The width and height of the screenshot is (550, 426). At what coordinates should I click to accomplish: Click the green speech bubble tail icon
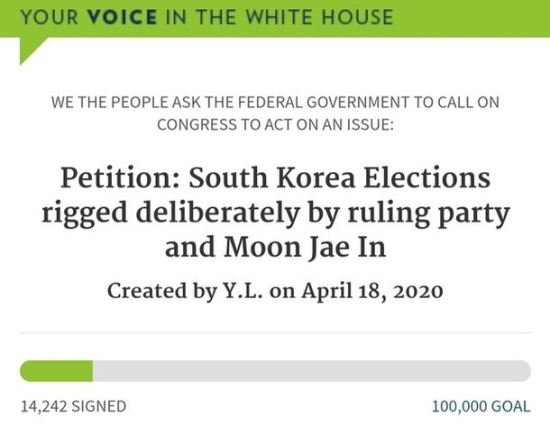[x=33, y=51]
